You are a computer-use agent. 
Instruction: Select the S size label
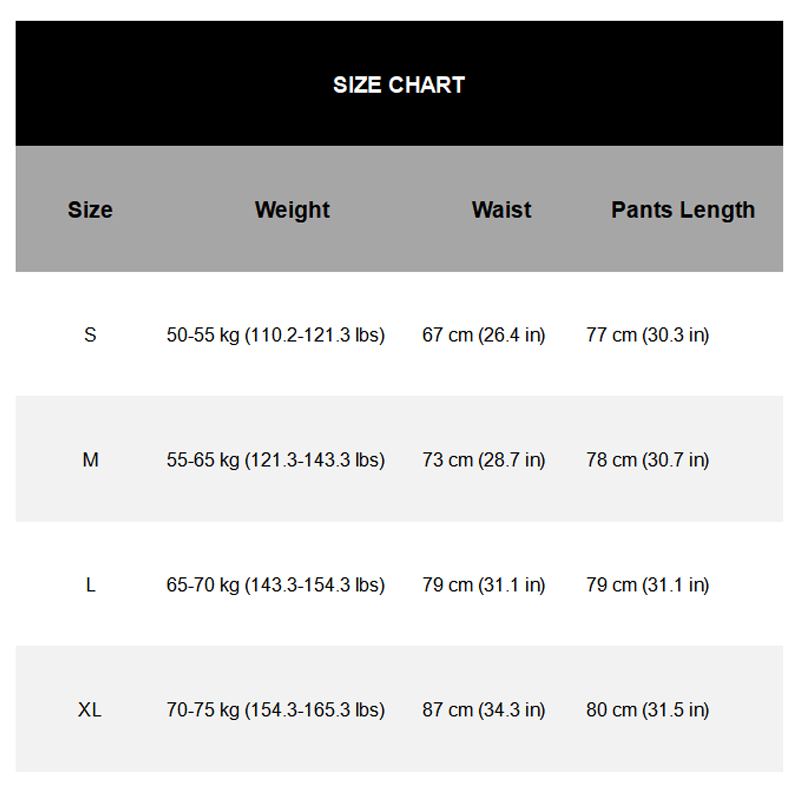[x=90, y=335]
